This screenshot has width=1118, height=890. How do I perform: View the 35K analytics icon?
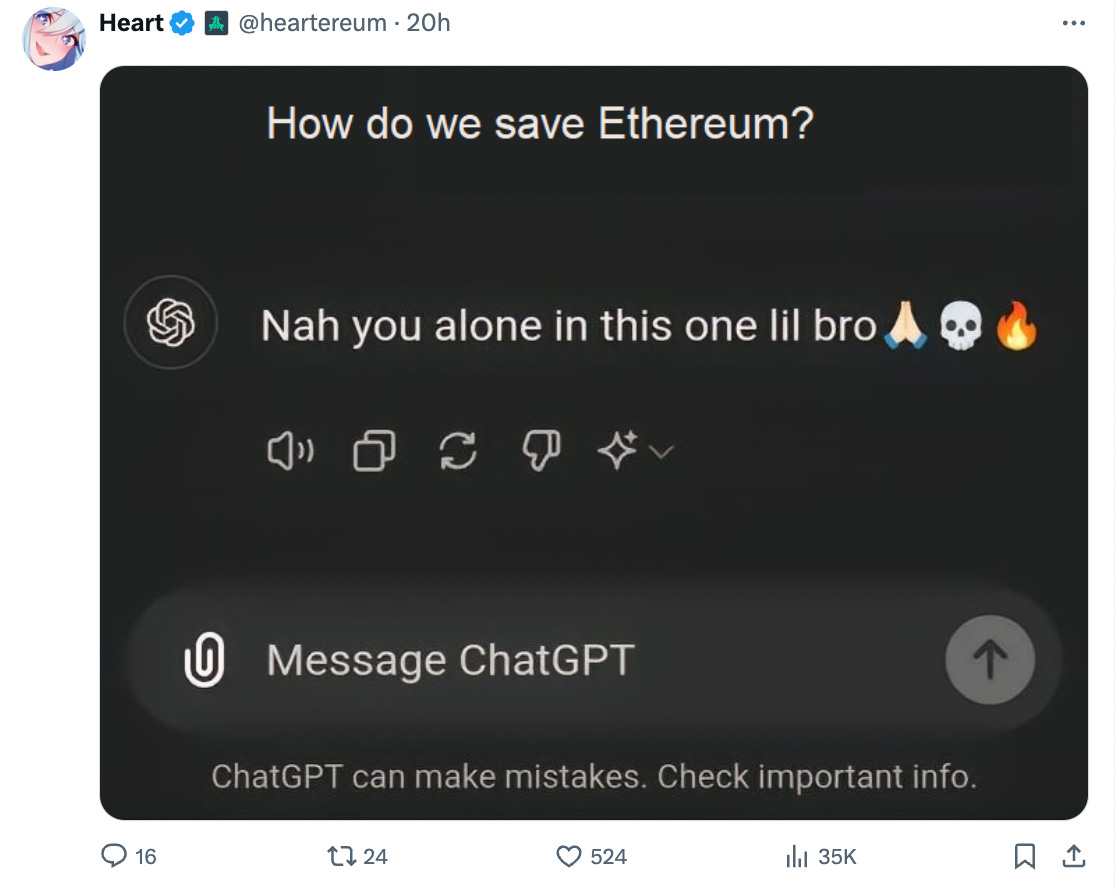tap(796, 856)
